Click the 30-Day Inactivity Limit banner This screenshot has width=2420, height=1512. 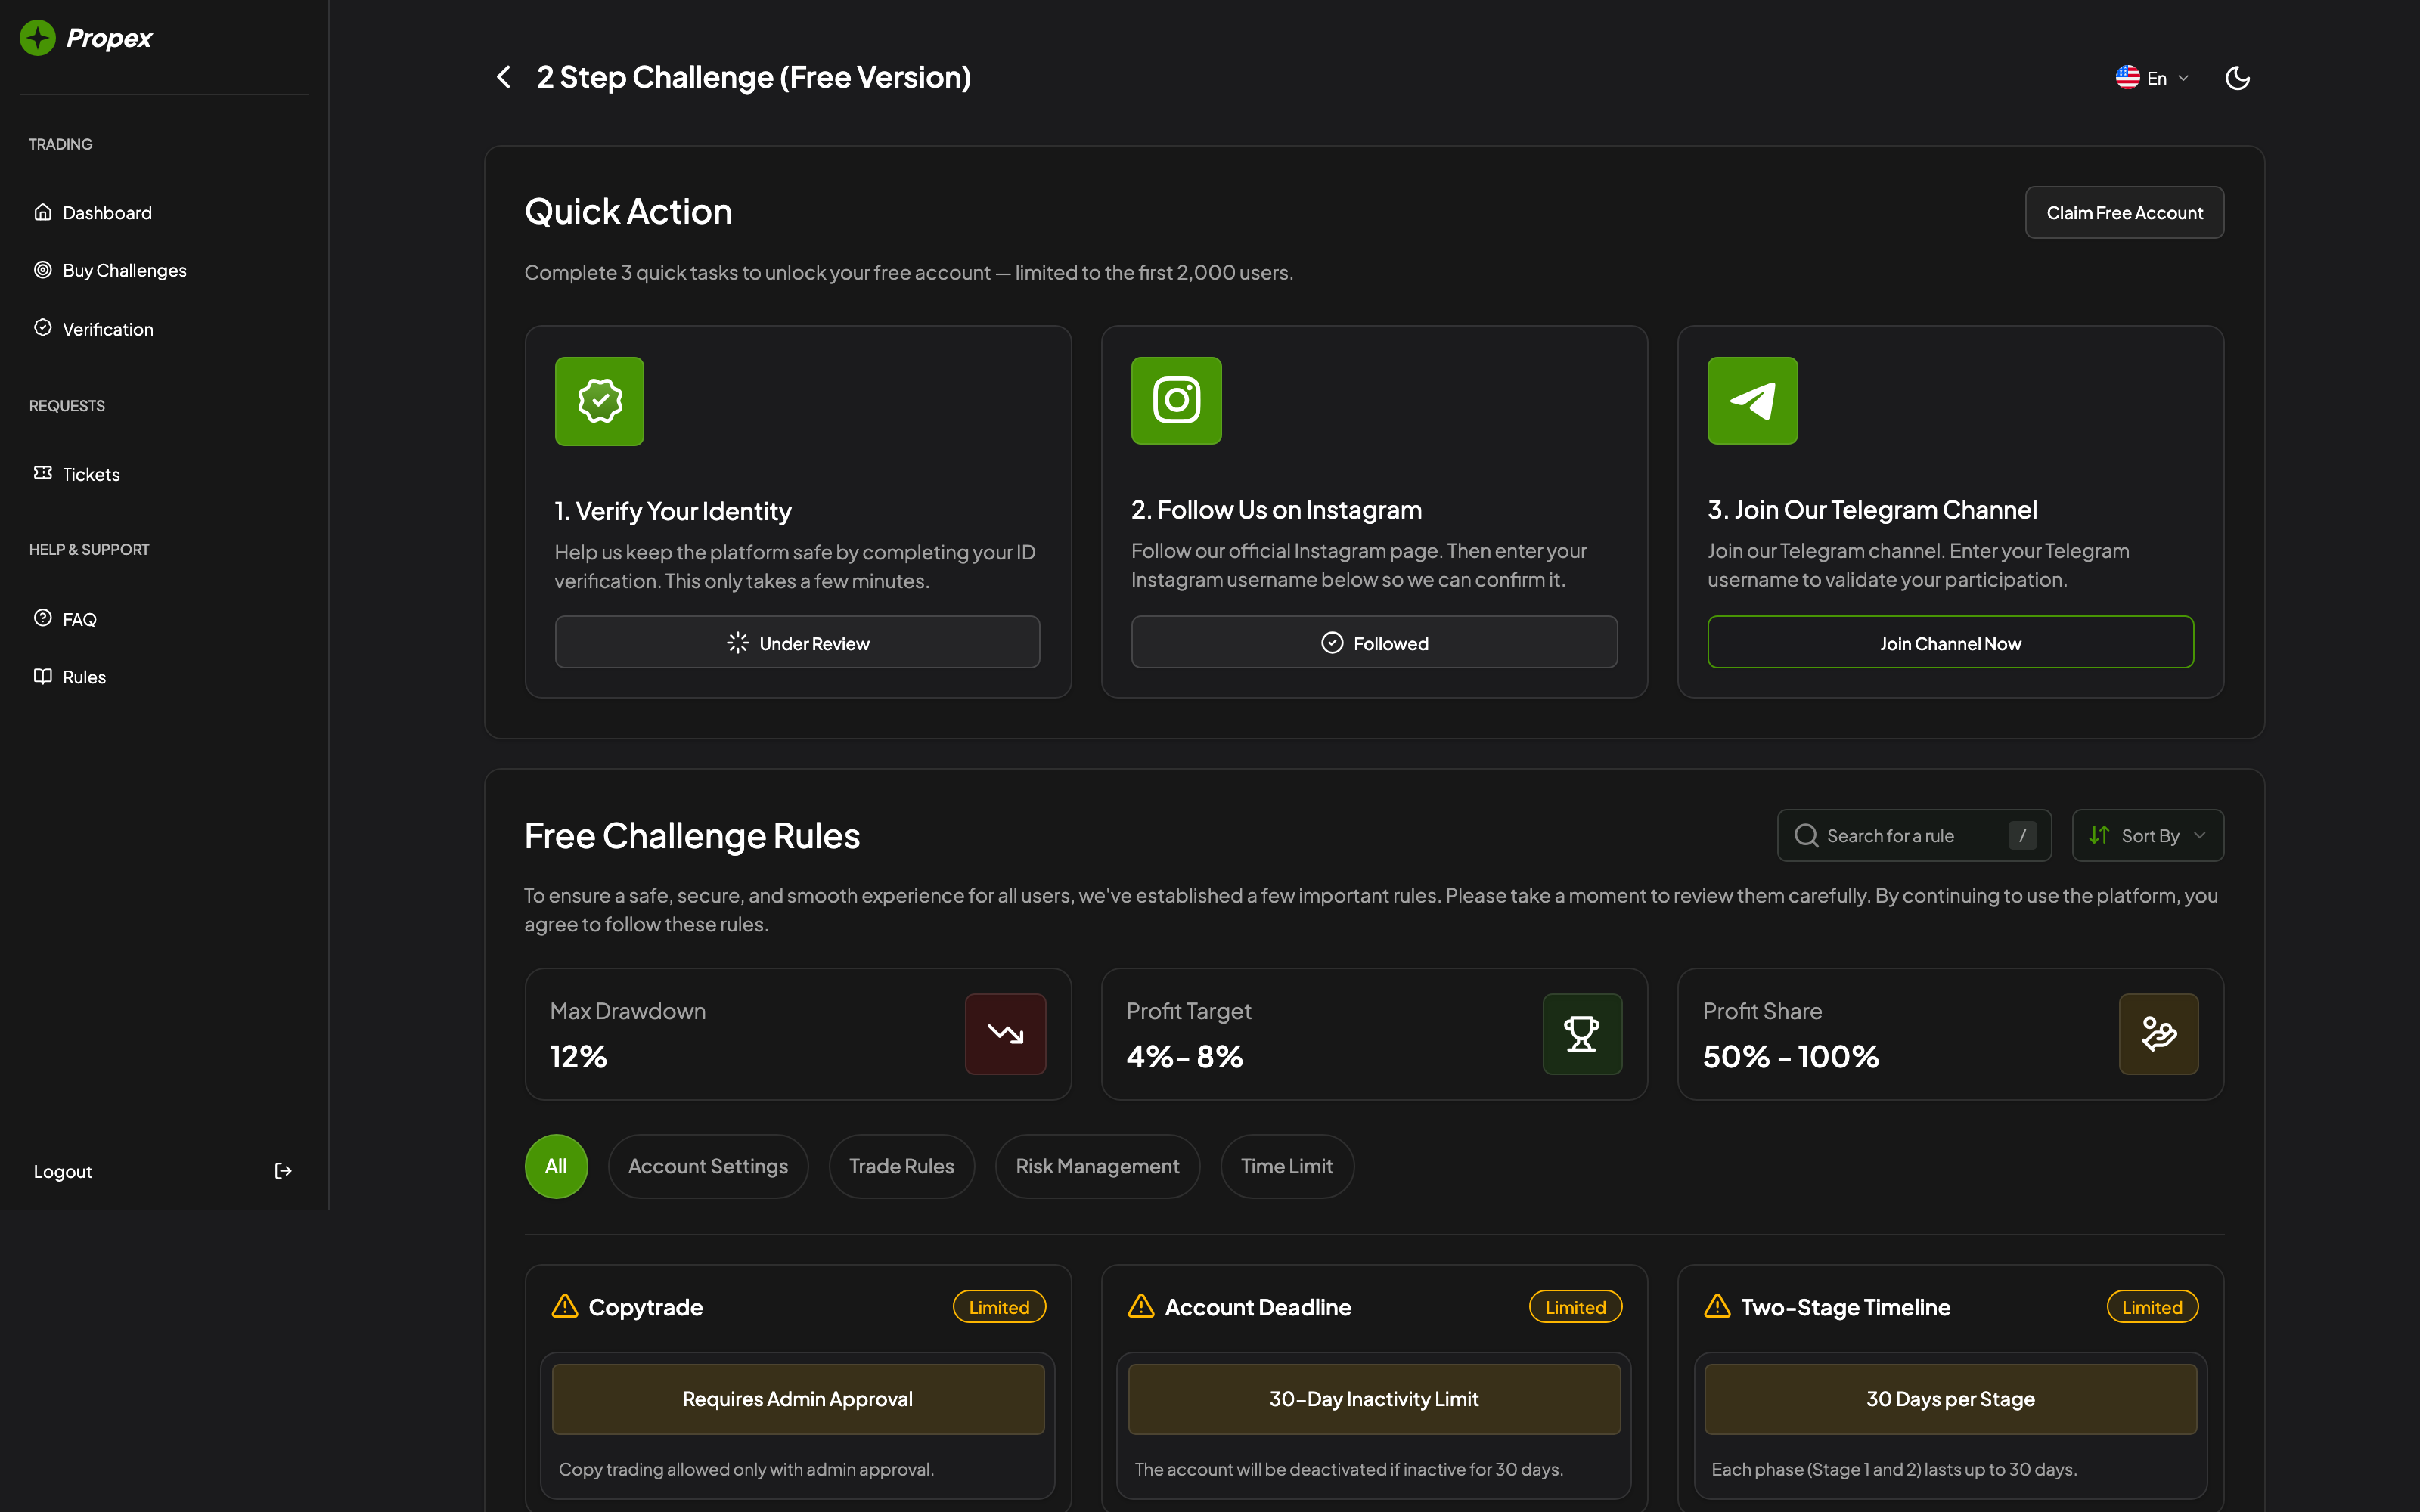(x=1374, y=1399)
